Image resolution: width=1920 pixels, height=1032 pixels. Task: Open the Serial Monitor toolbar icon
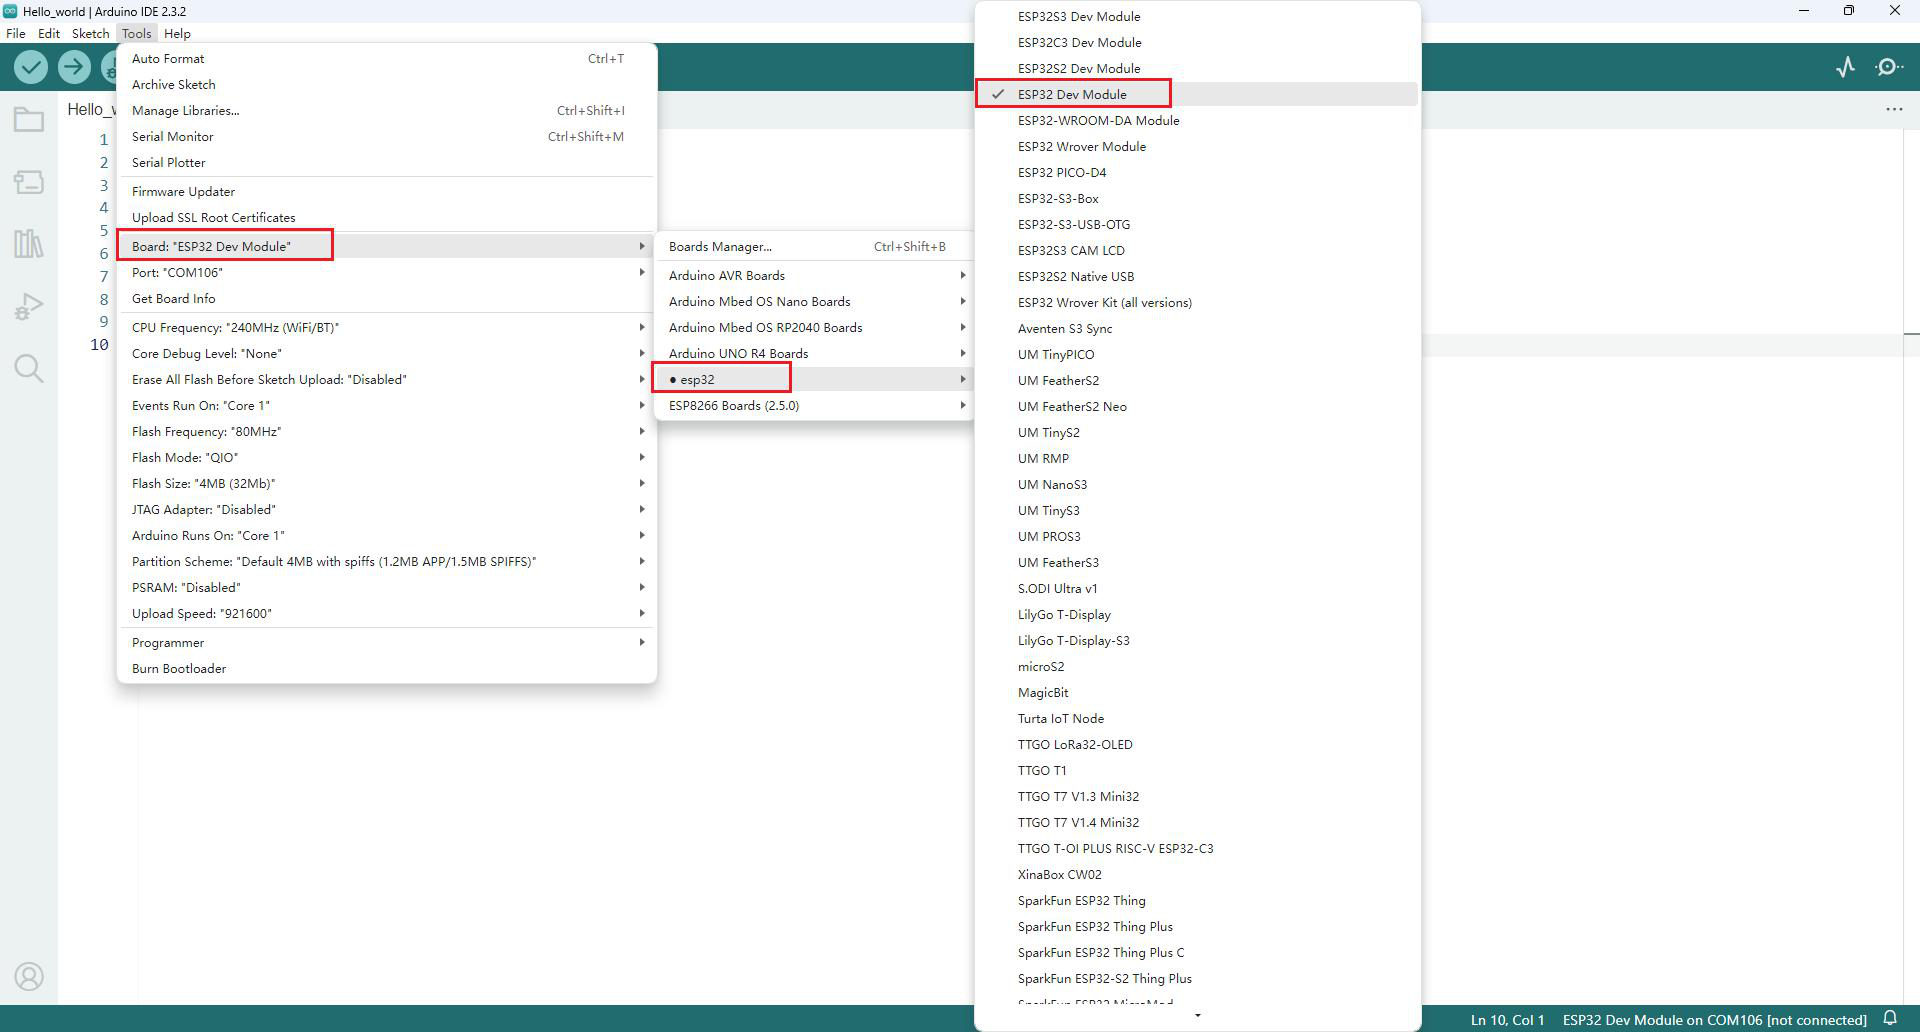click(x=1889, y=67)
